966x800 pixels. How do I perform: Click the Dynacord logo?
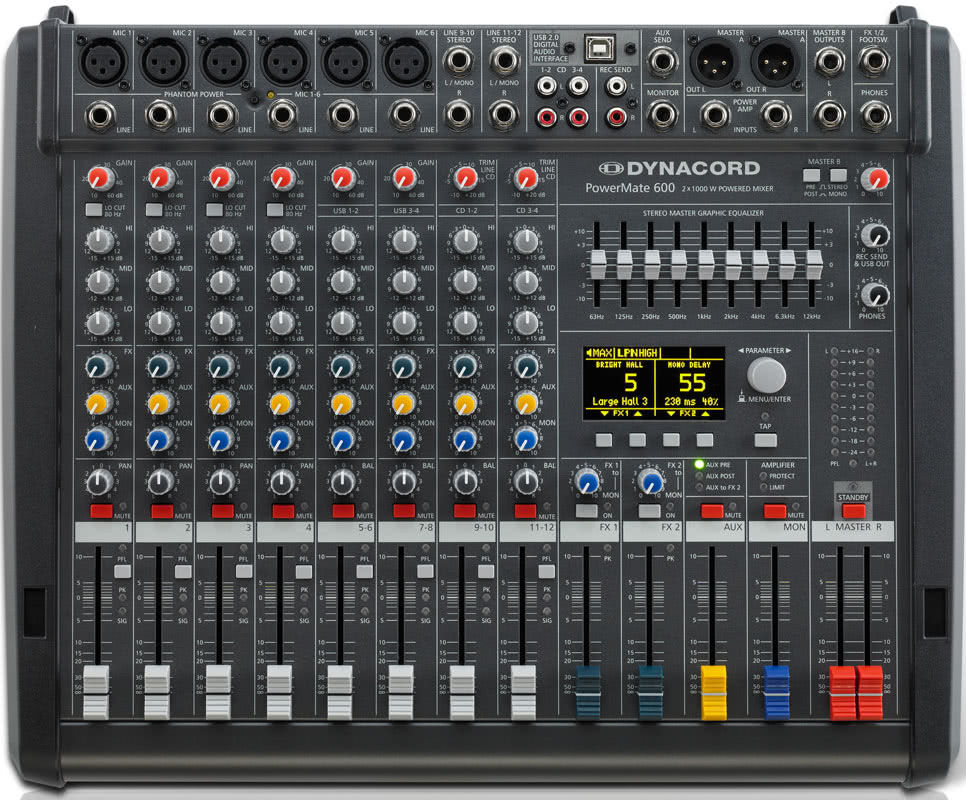pyautogui.click(x=680, y=168)
